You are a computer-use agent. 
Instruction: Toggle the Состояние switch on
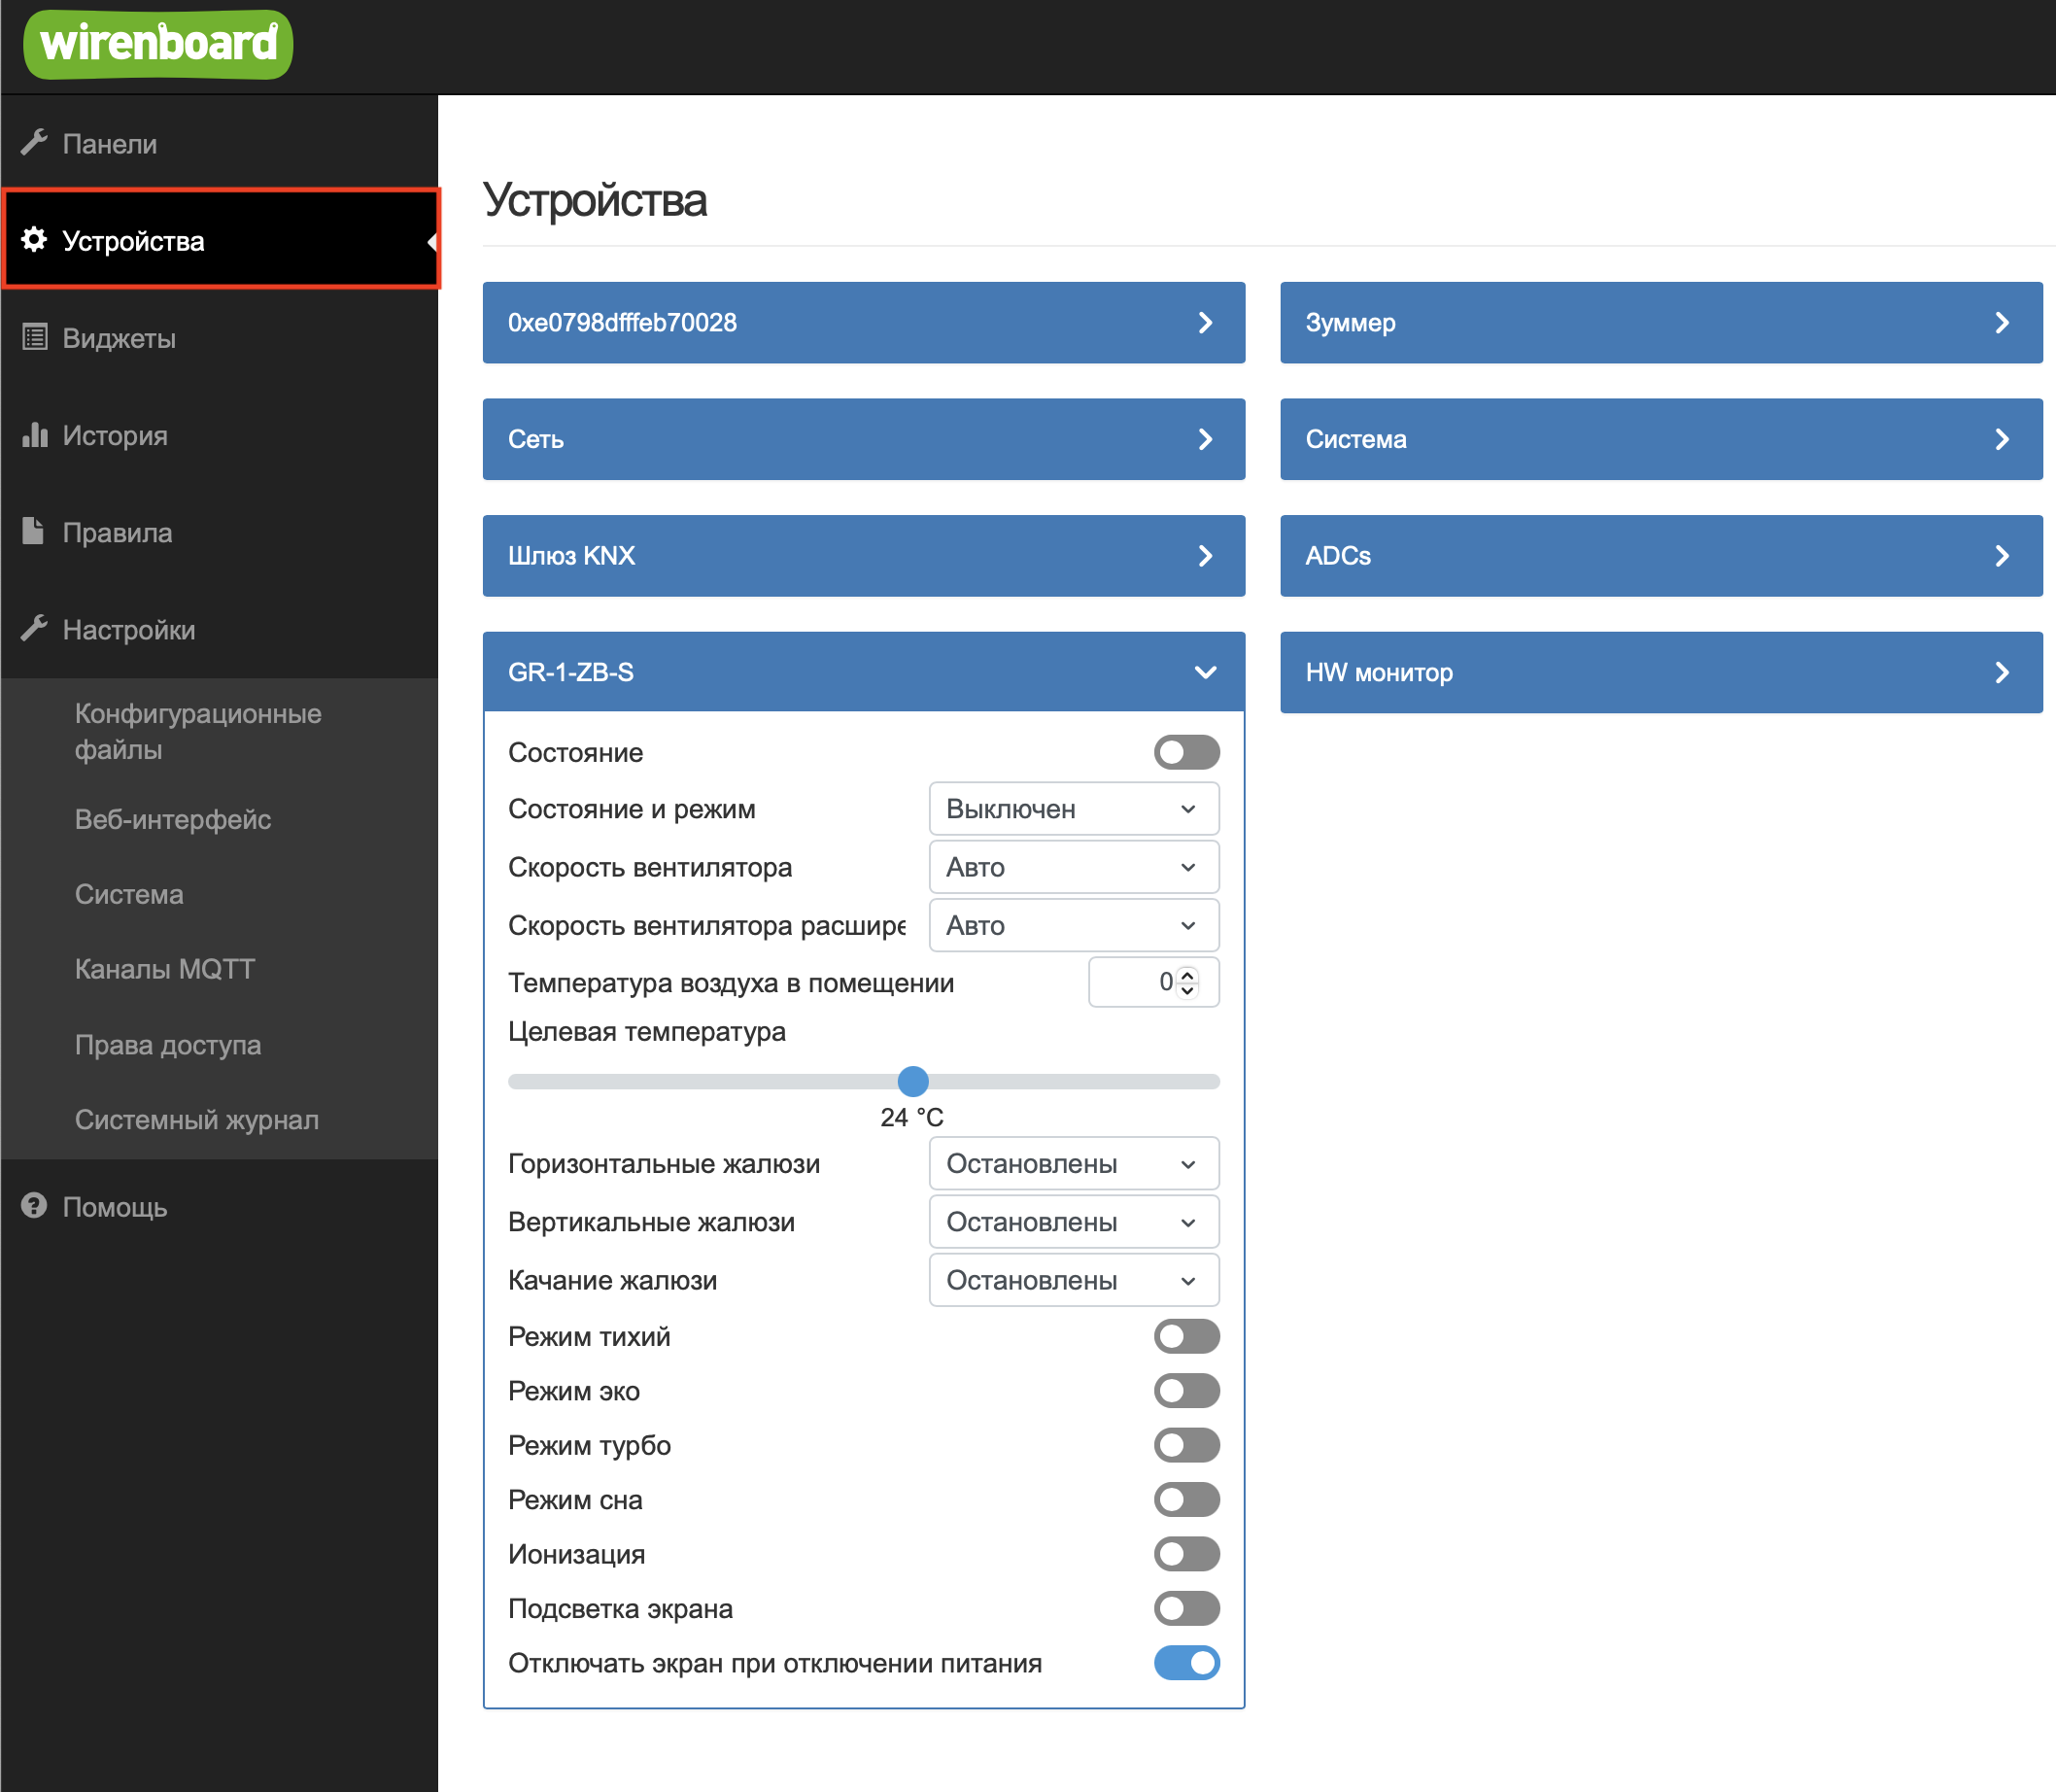click(x=1186, y=753)
